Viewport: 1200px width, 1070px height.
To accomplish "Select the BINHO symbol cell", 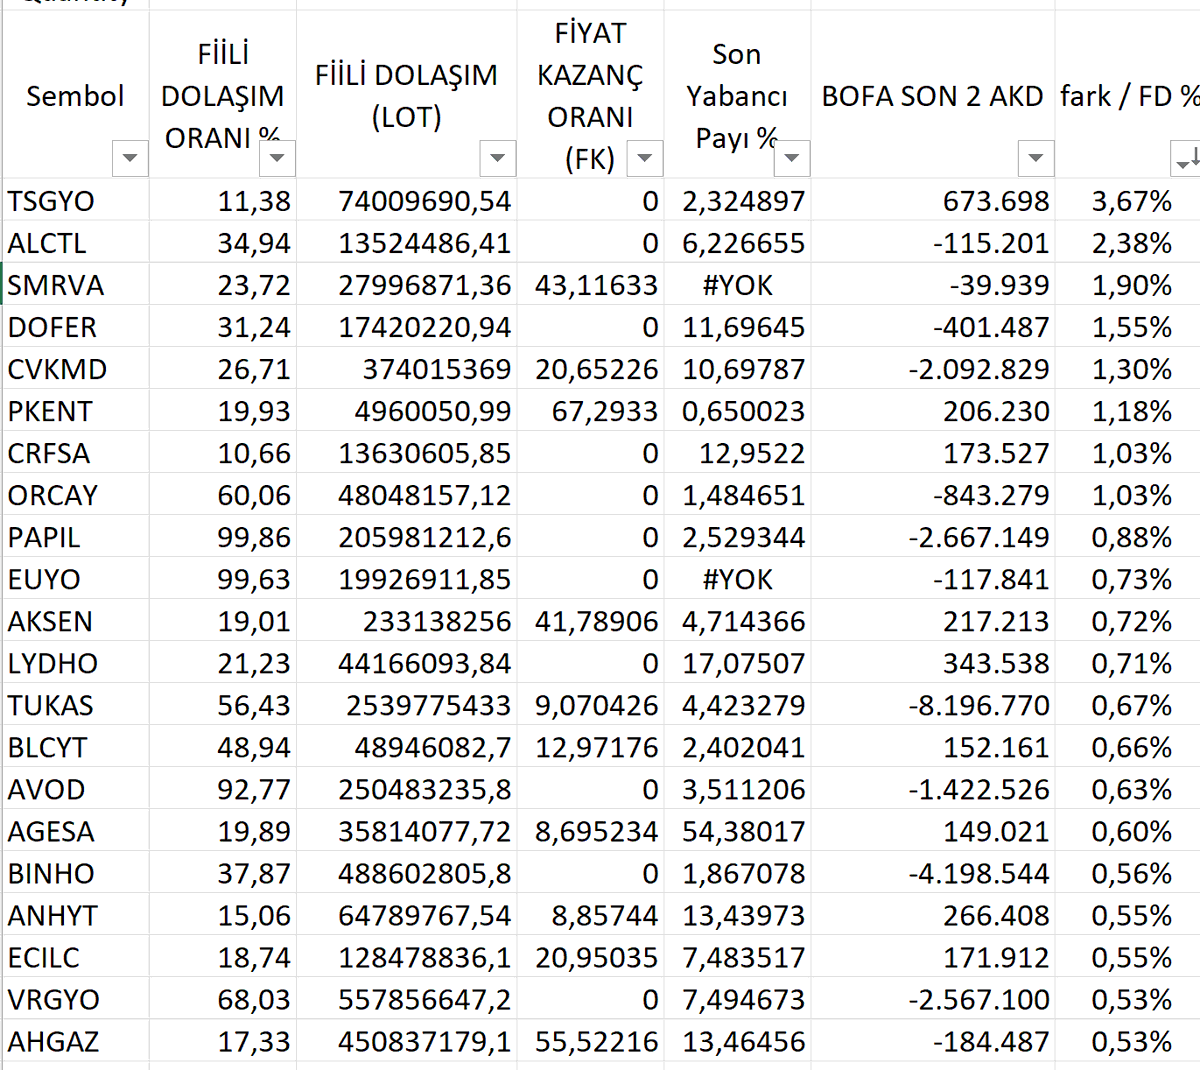I will [76, 873].
